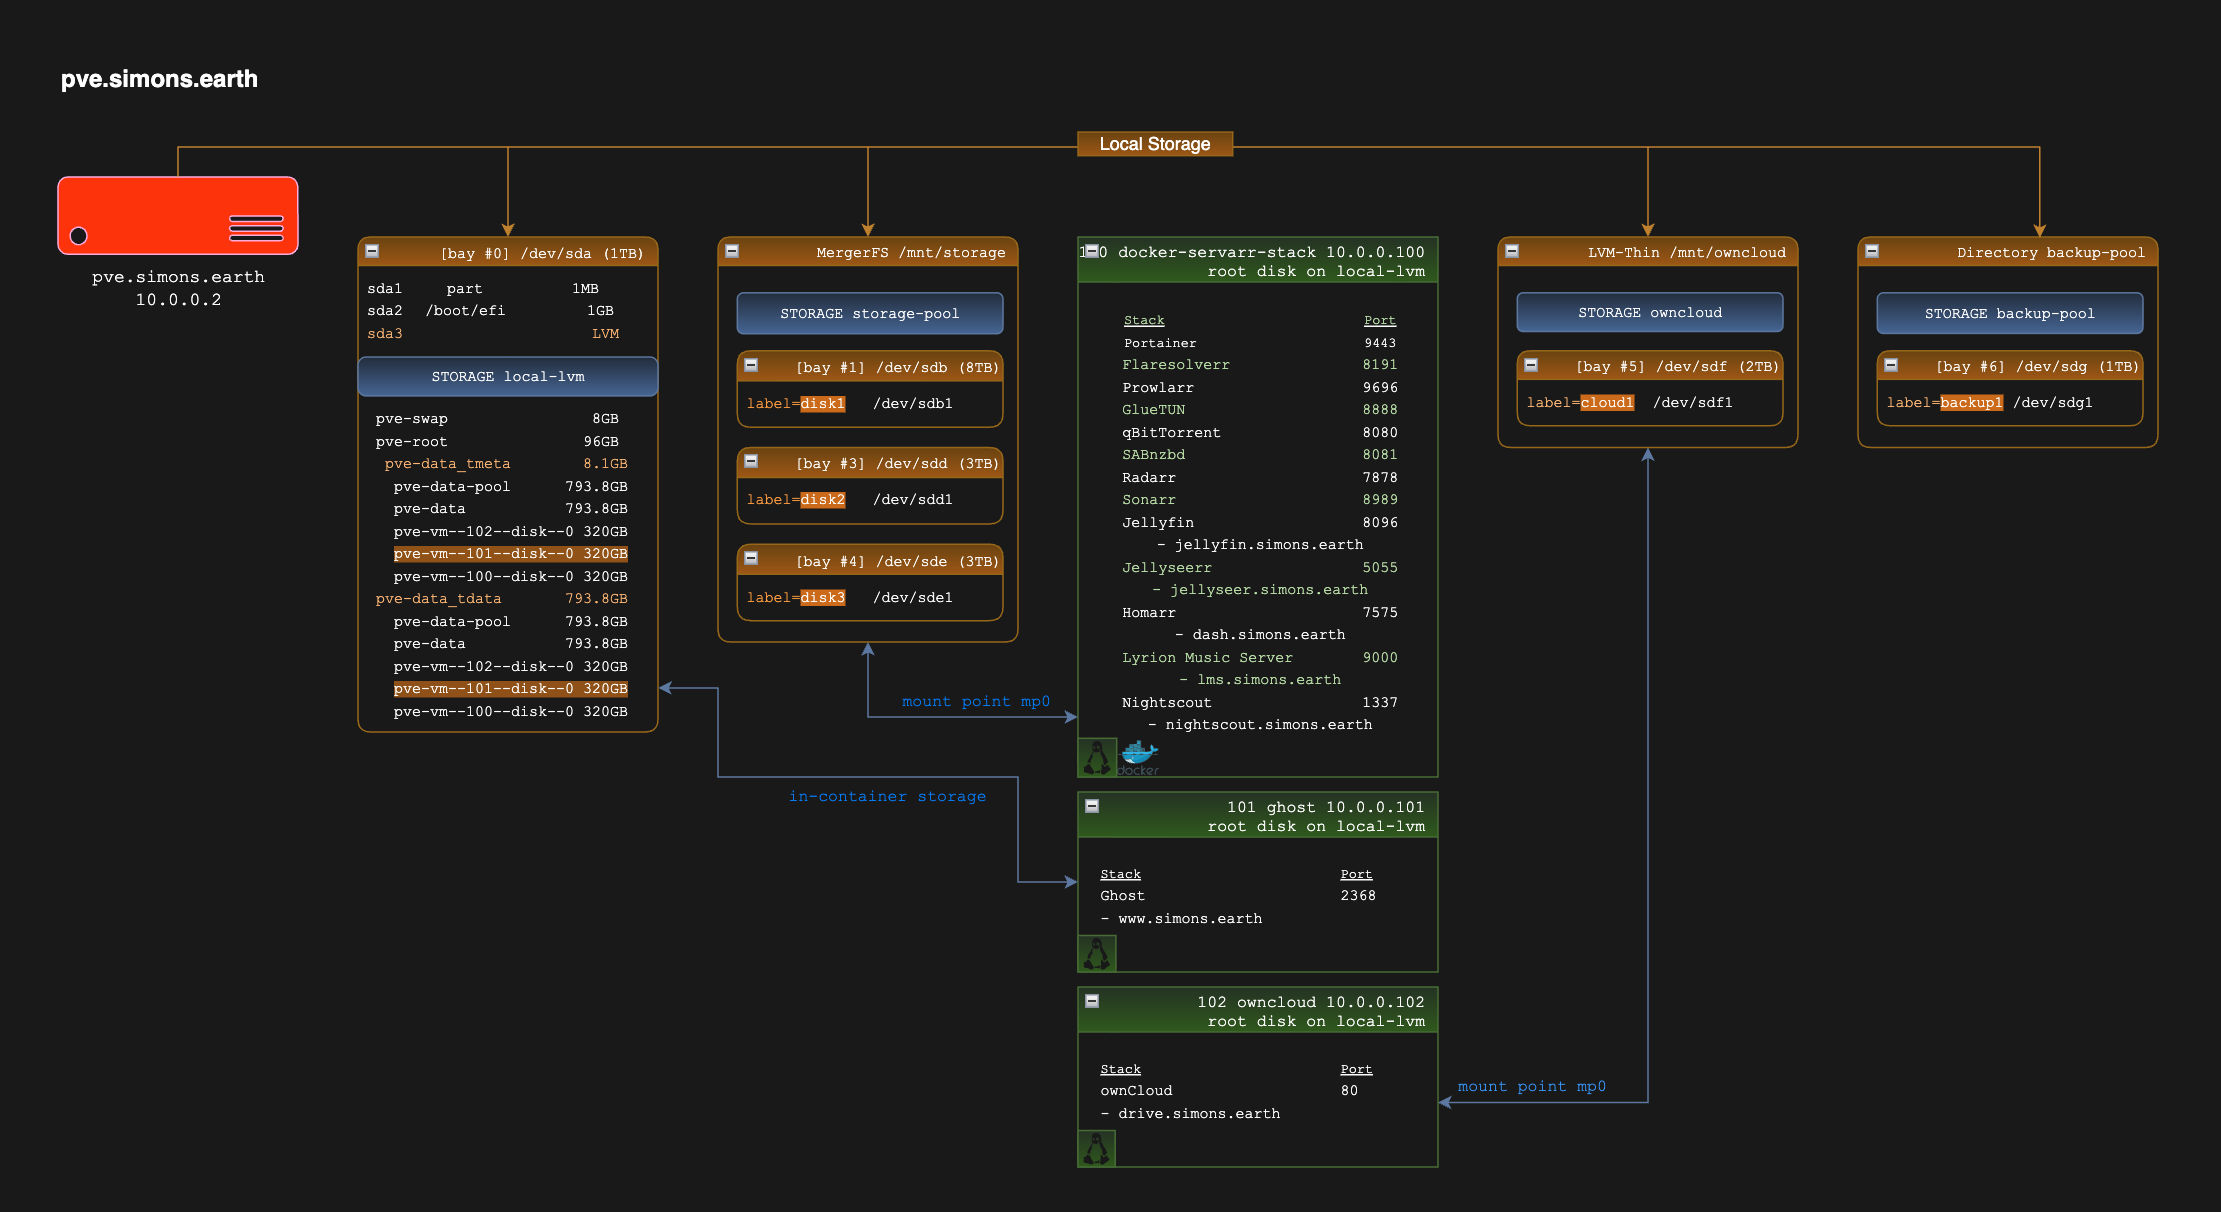Image resolution: width=2221 pixels, height=1212 pixels.
Task: Click the red pve.simons.earth server icon
Action: click(178, 216)
